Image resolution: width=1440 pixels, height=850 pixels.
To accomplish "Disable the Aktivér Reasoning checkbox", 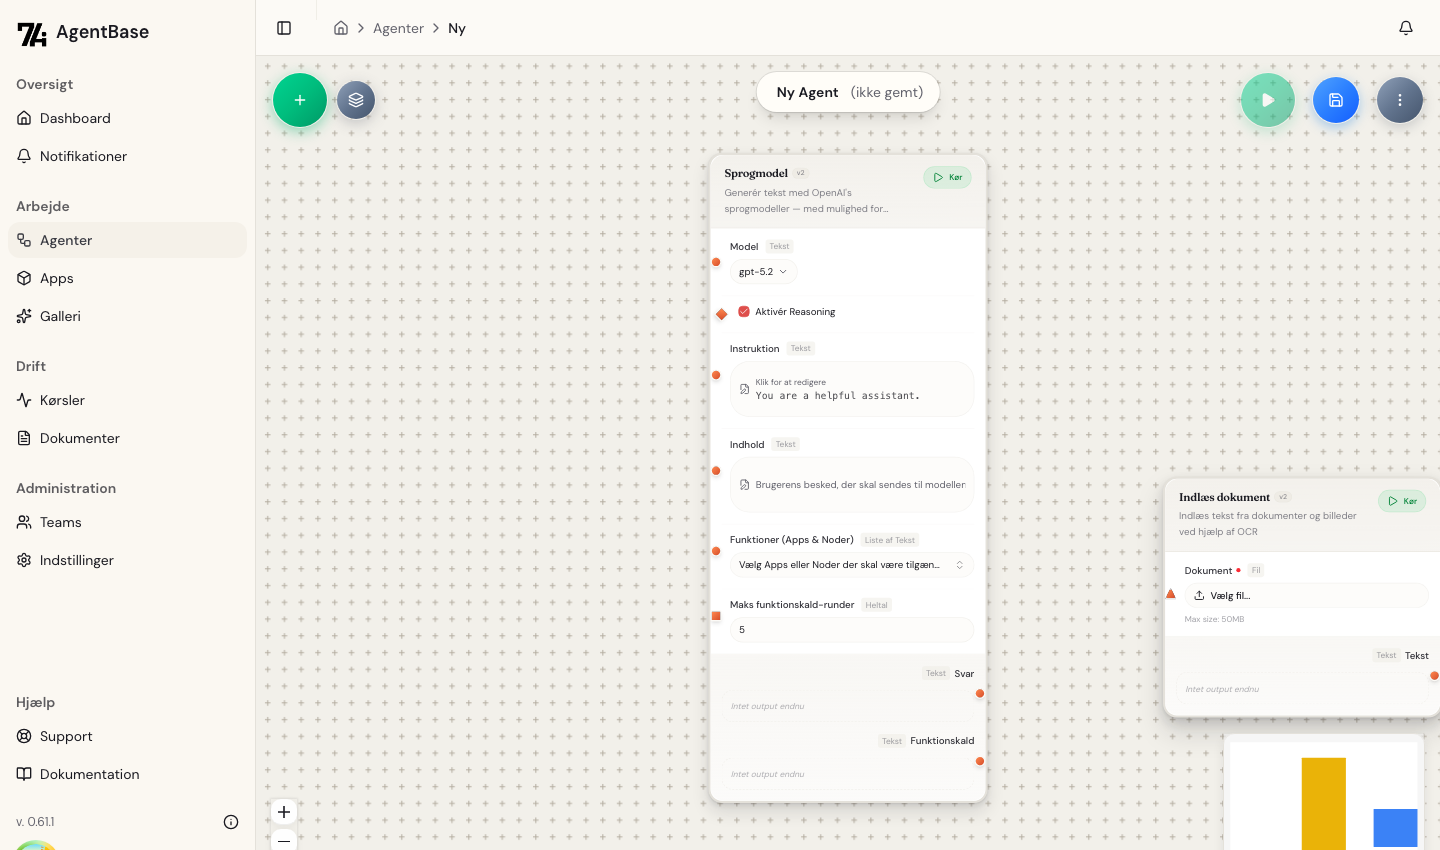I will click(x=744, y=312).
